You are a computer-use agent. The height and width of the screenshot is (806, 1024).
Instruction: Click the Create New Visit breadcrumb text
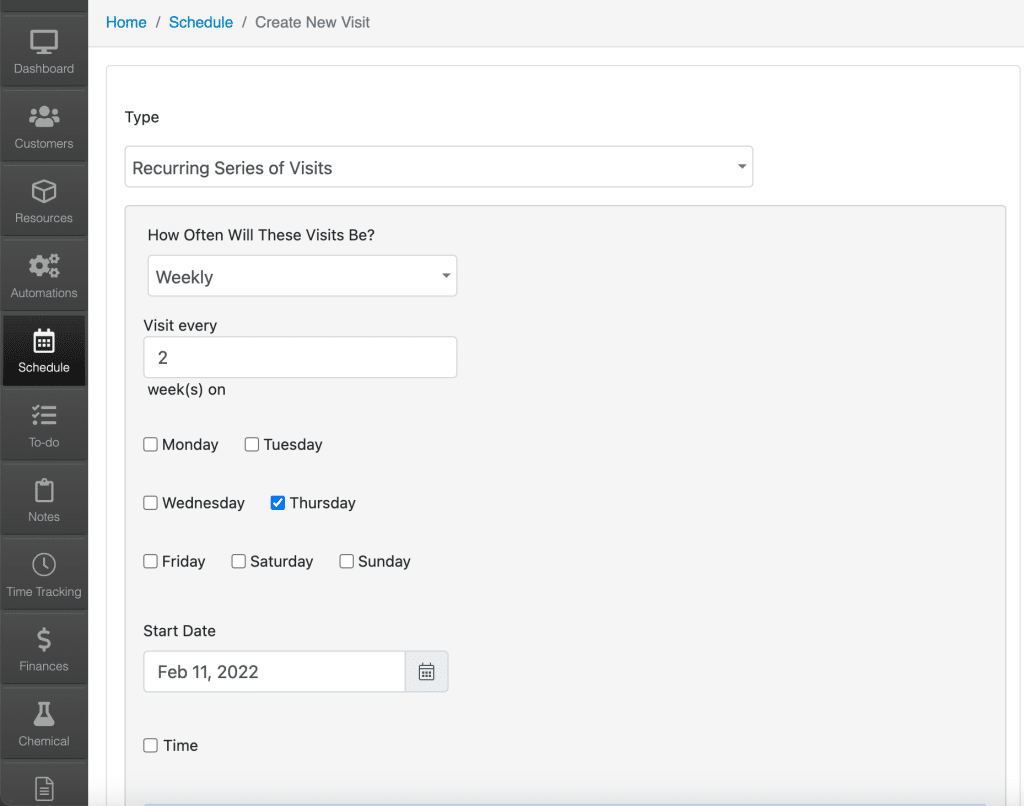click(x=312, y=22)
